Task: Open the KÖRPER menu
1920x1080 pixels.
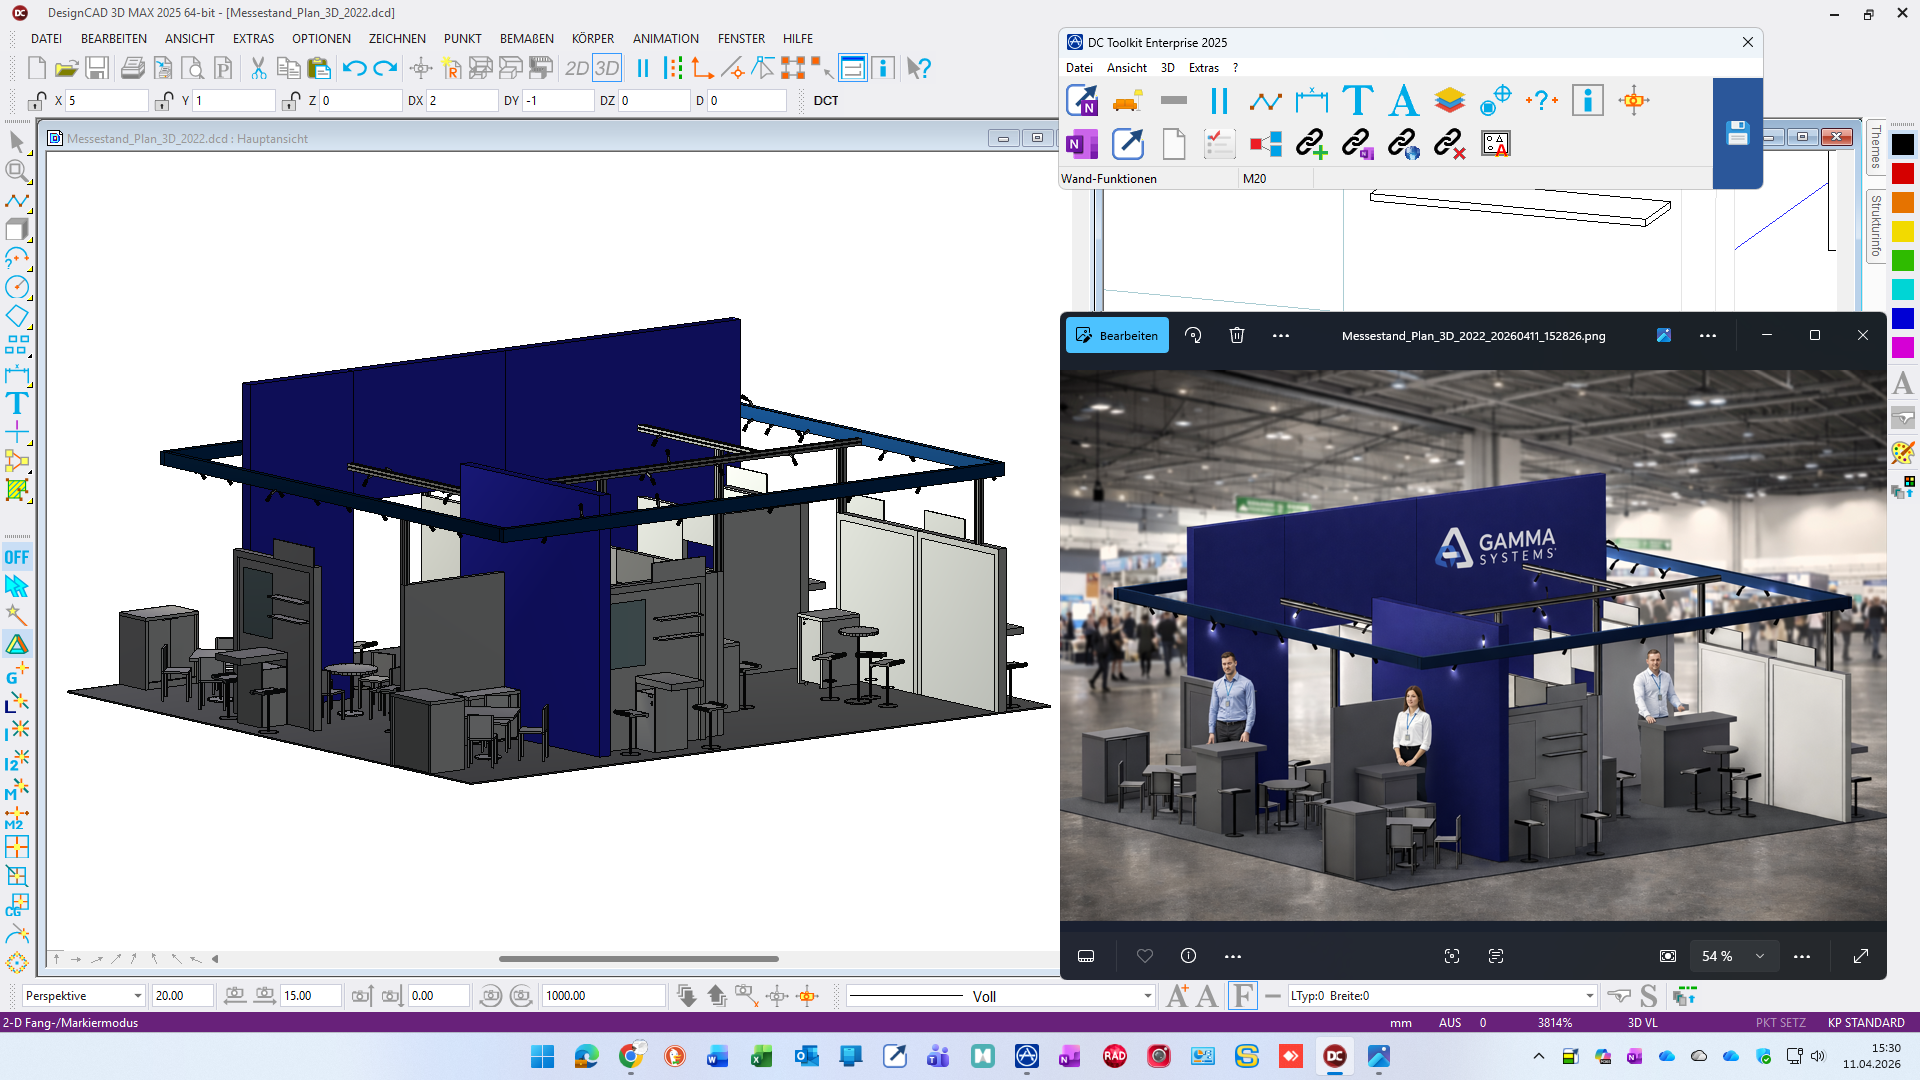Action: [592, 39]
